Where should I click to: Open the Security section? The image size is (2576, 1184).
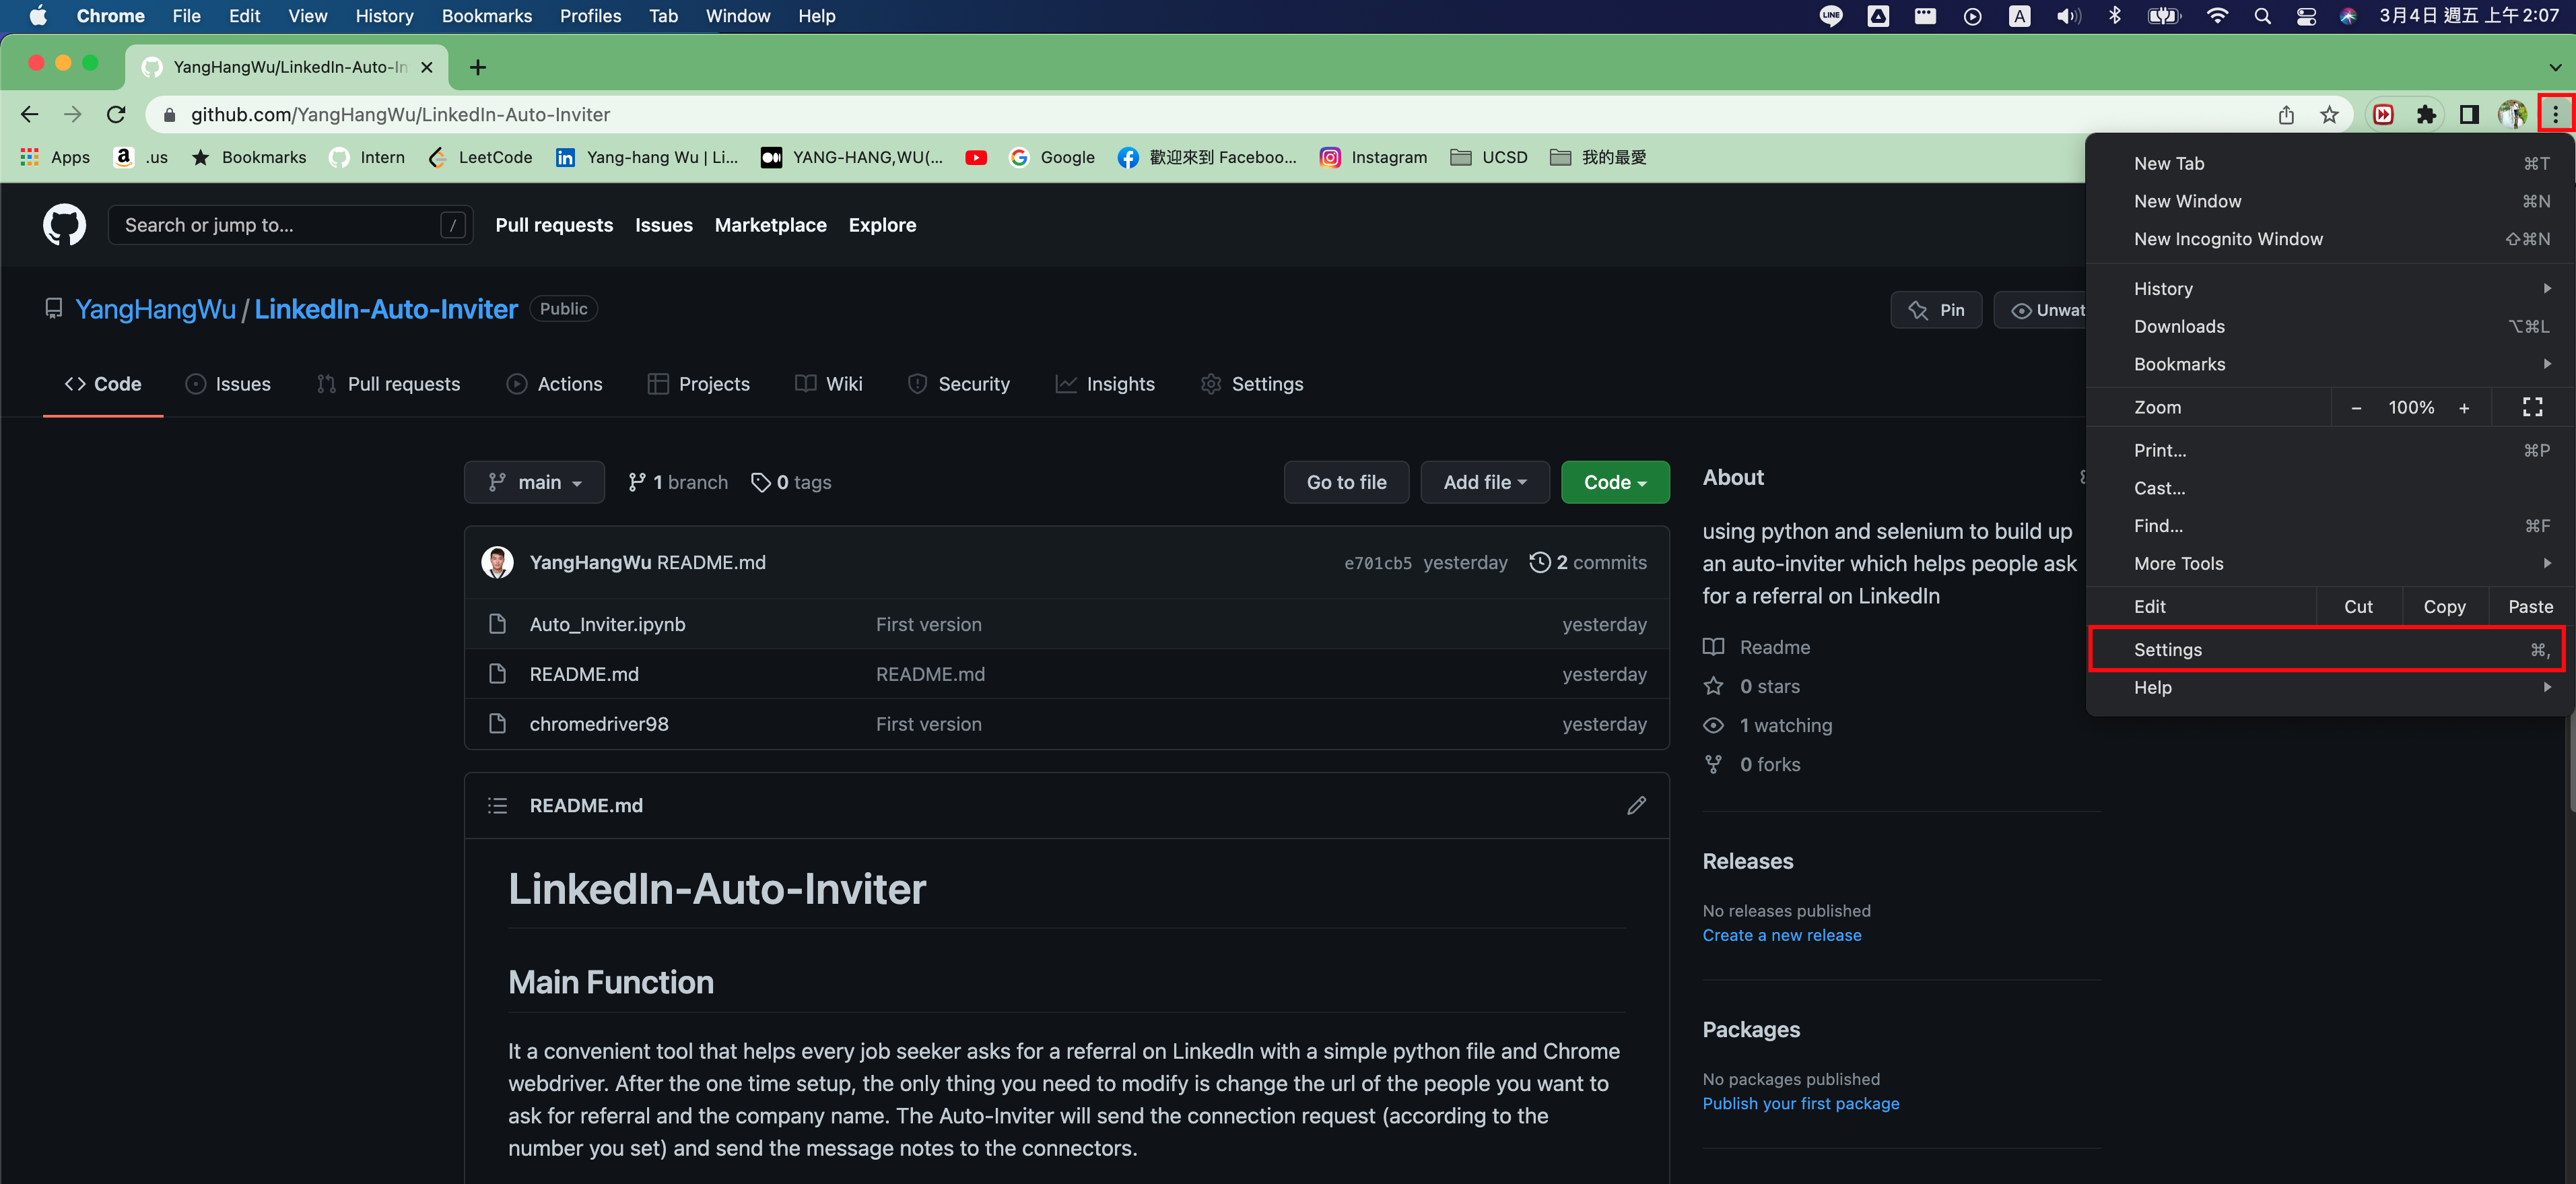coord(959,383)
